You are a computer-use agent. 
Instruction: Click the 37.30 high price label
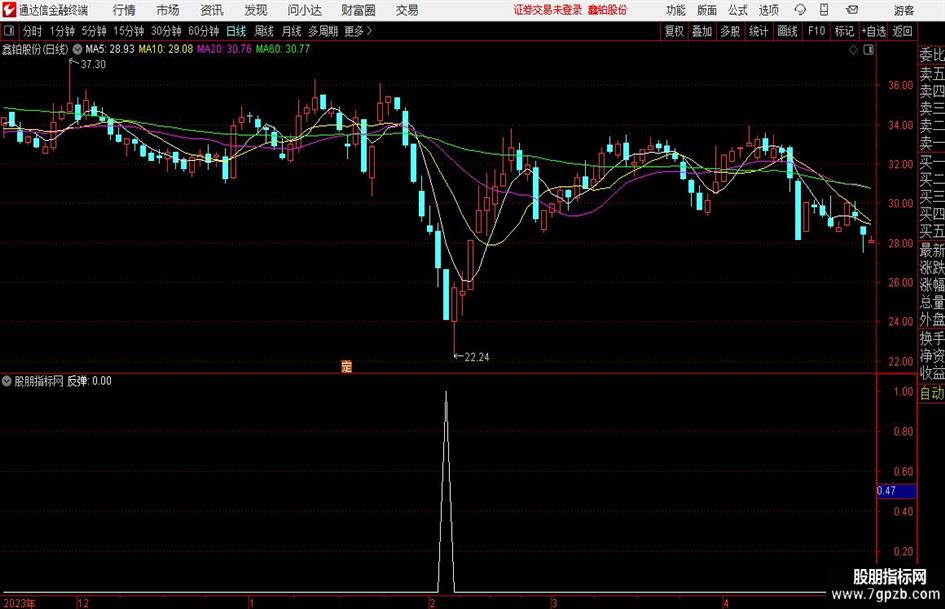point(93,65)
